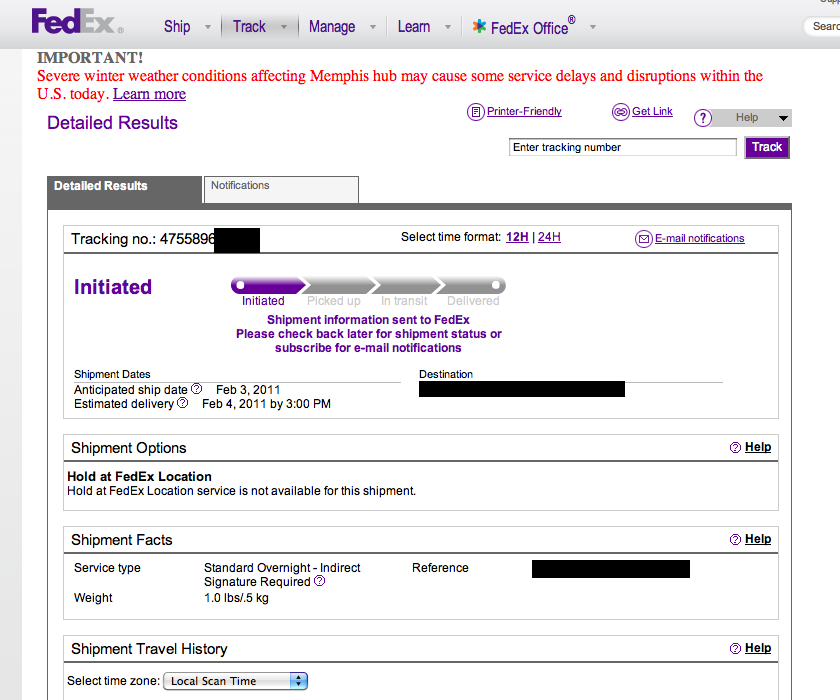Click Help link in Shipment Options
This screenshot has height=700, width=840.
point(758,447)
